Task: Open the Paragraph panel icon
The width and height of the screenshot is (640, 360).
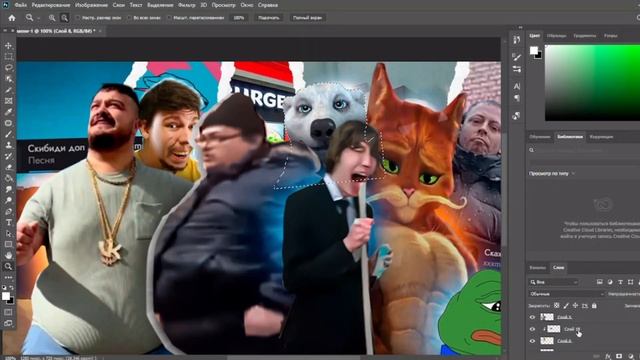Action: point(517,98)
